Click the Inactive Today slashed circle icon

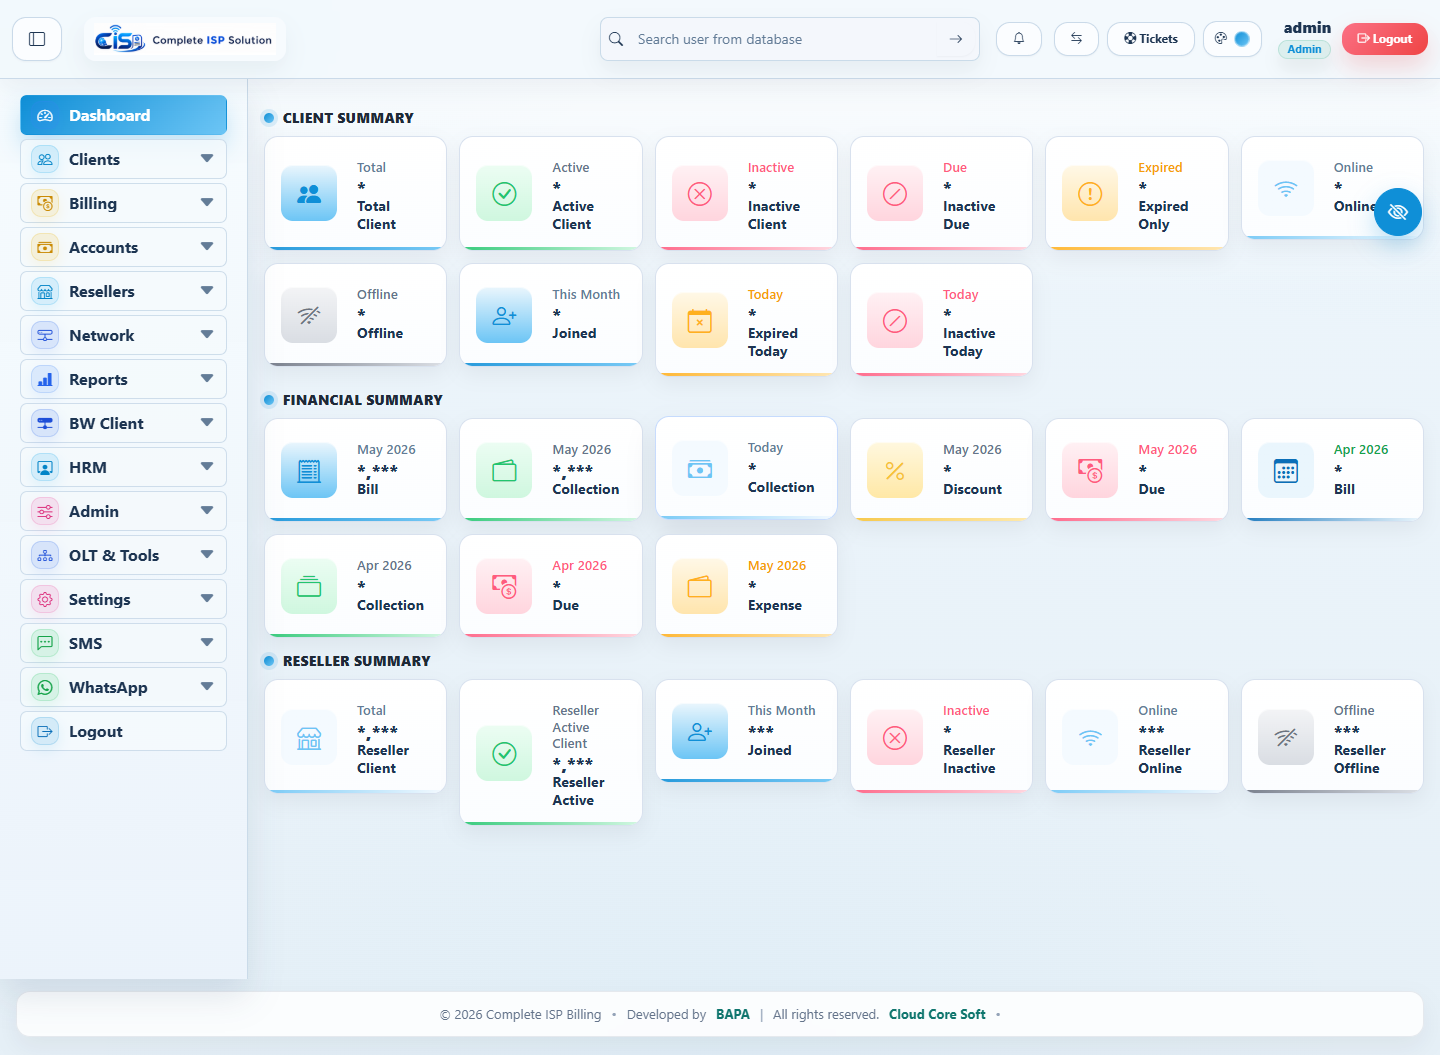coord(895,320)
